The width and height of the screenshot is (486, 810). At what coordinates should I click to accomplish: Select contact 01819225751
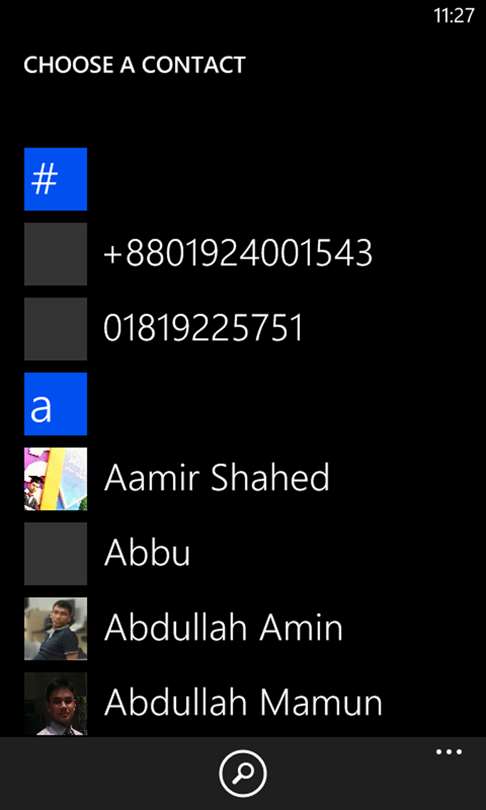click(203, 329)
